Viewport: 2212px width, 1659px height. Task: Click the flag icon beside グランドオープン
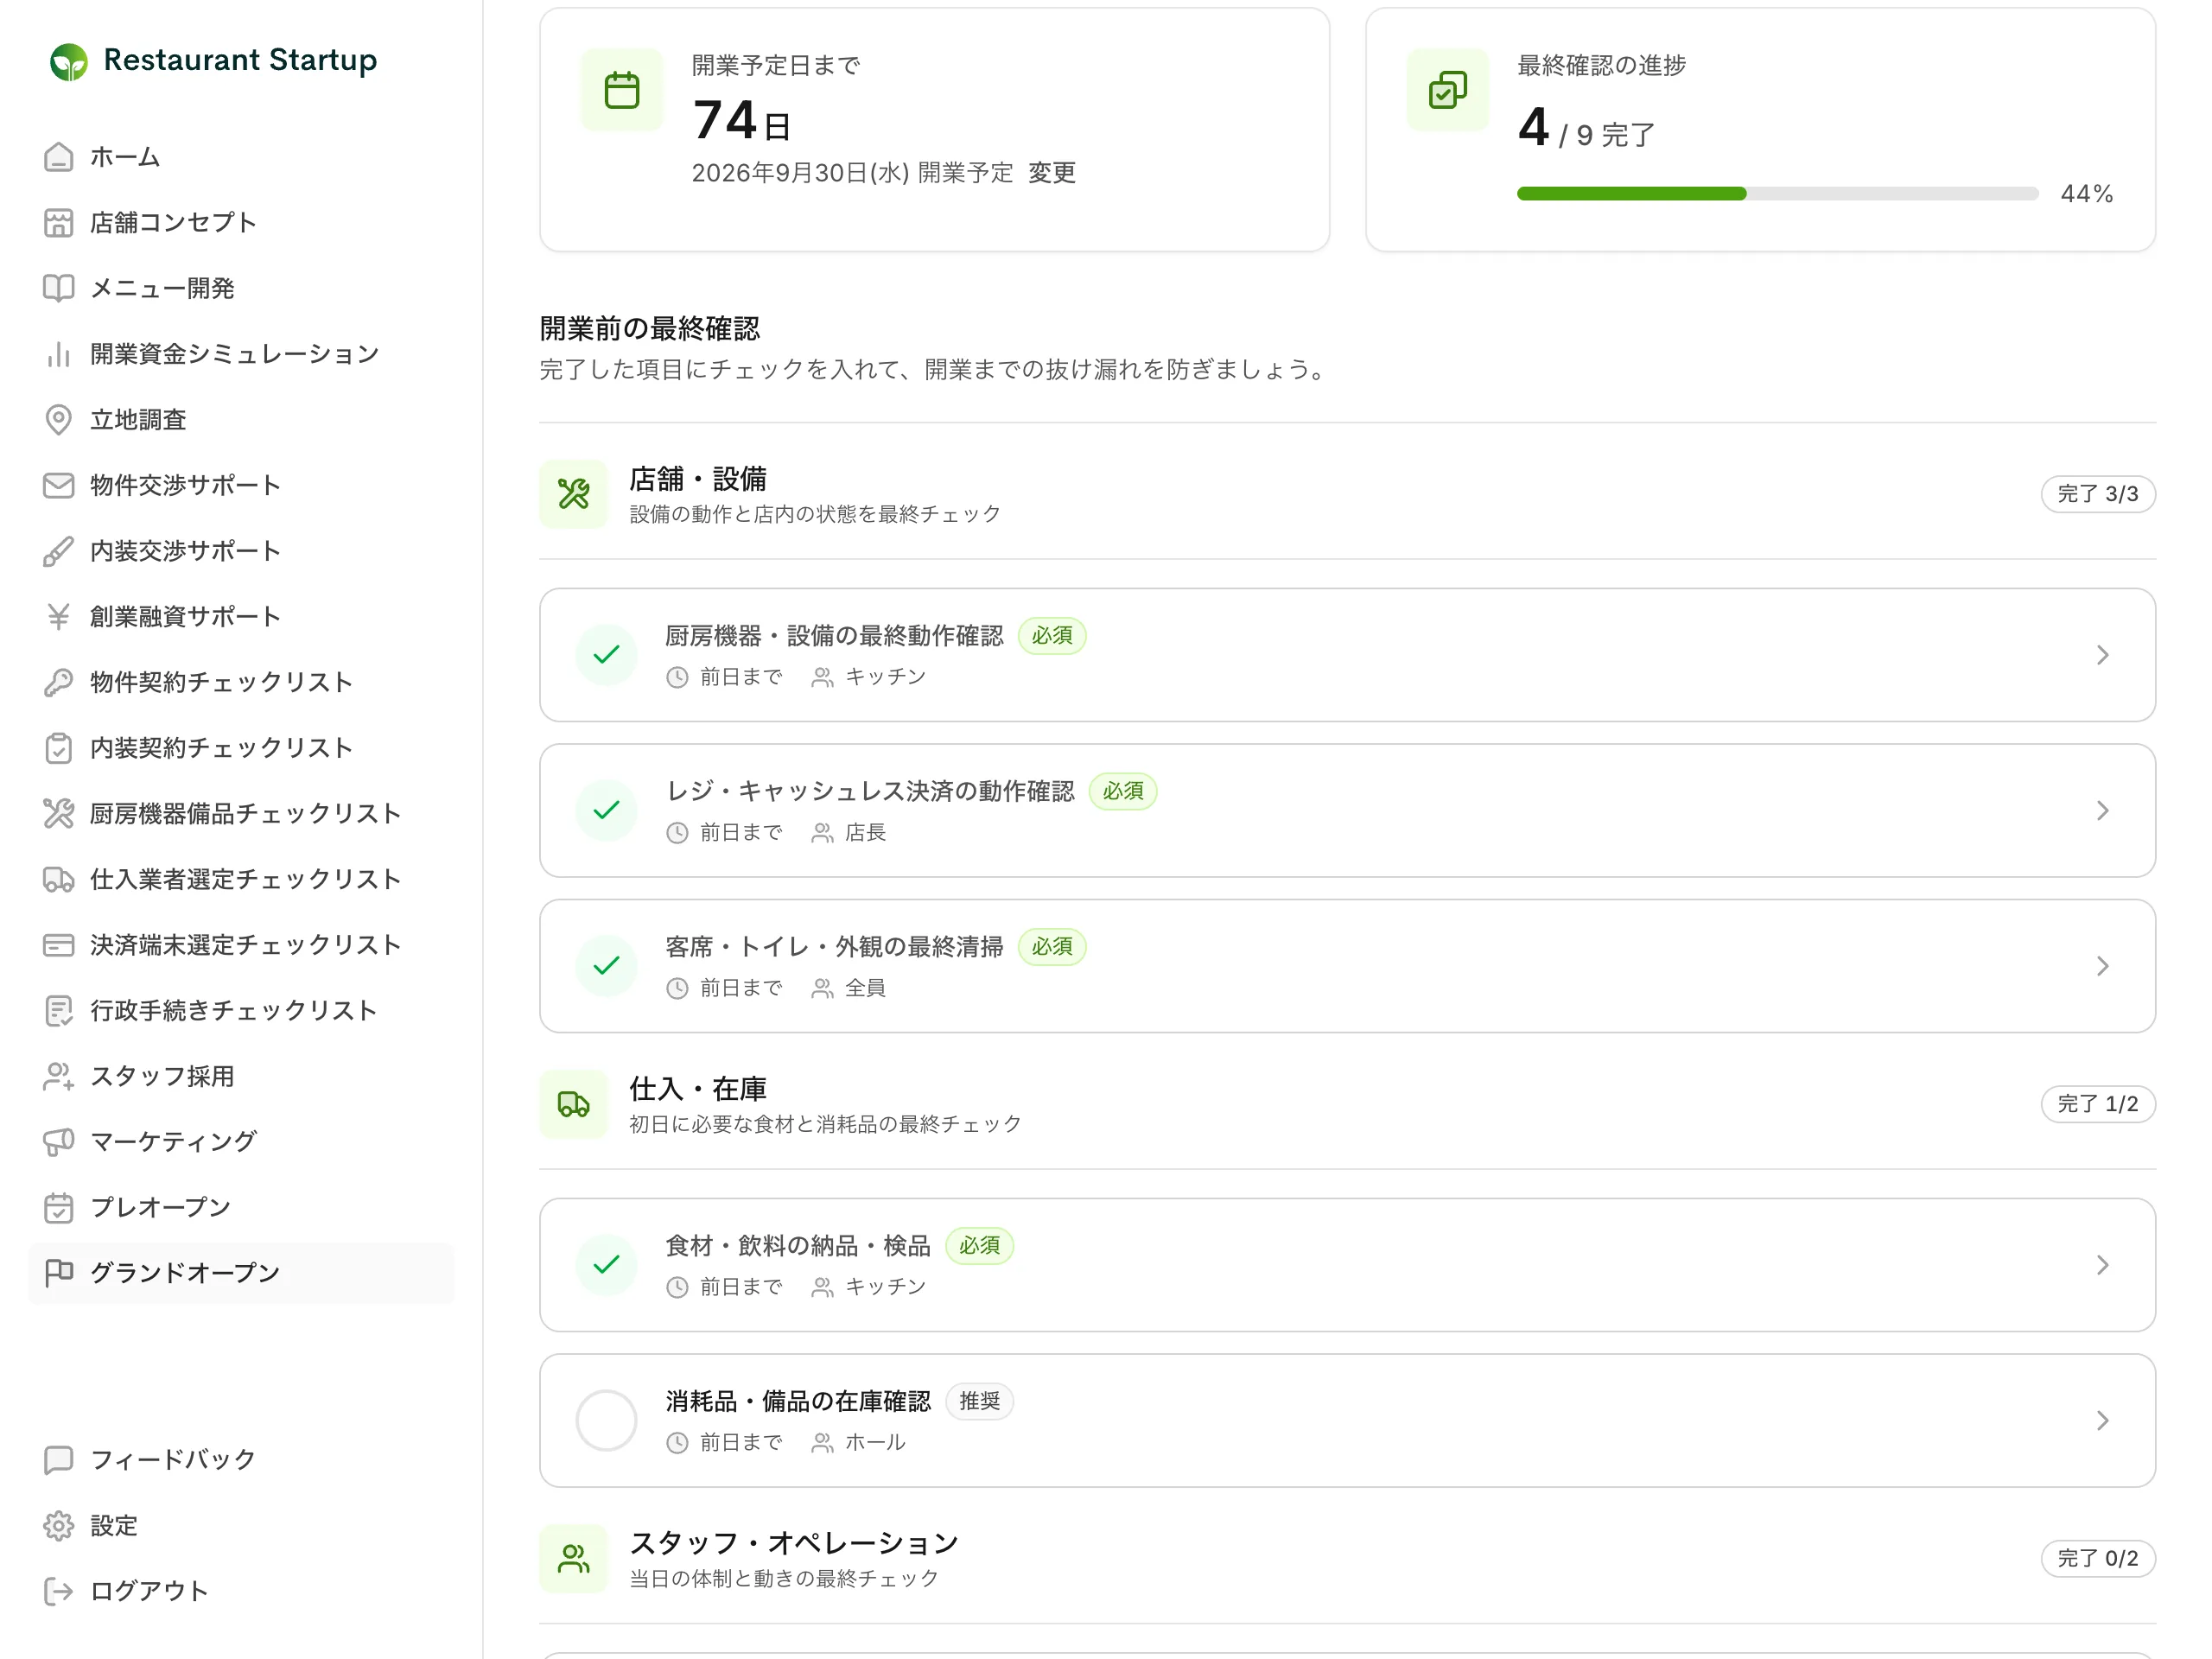click(x=59, y=1273)
